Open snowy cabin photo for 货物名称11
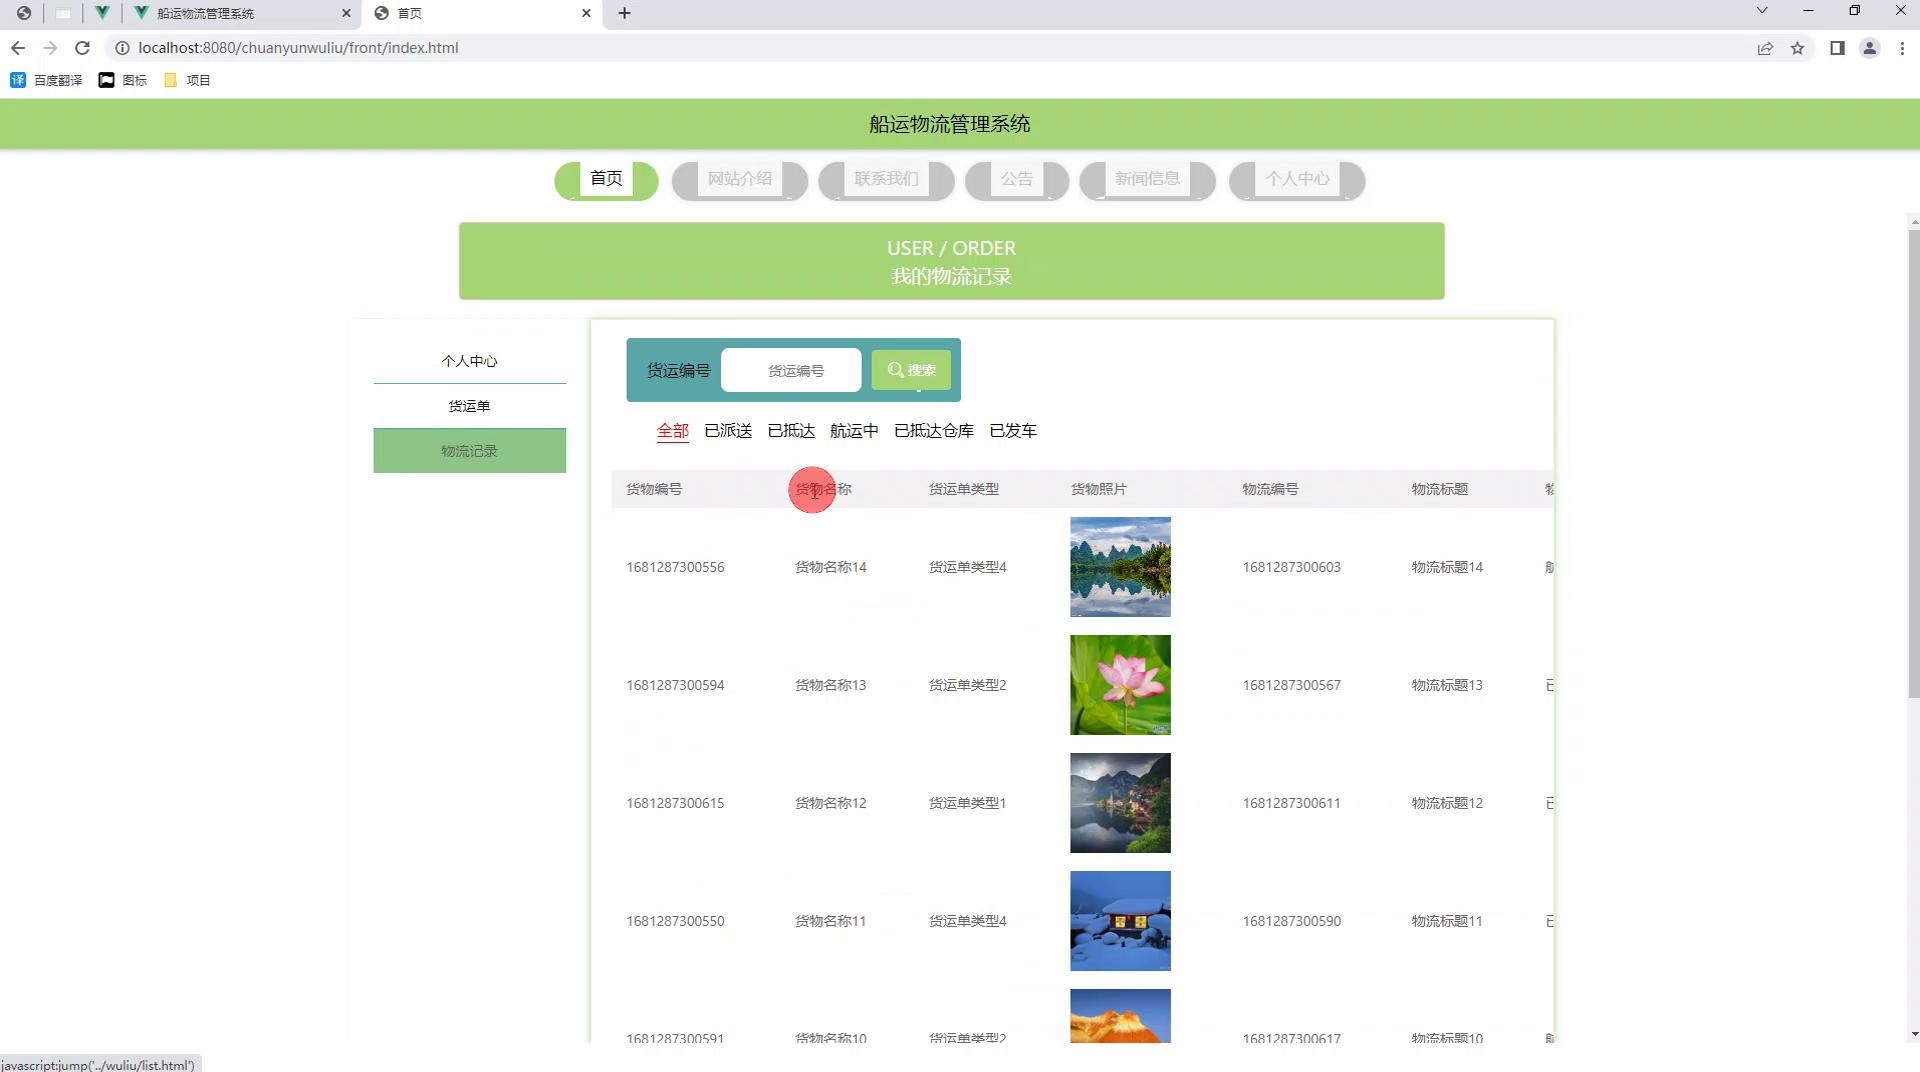This screenshot has height=1072, width=1920. coord(1120,921)
